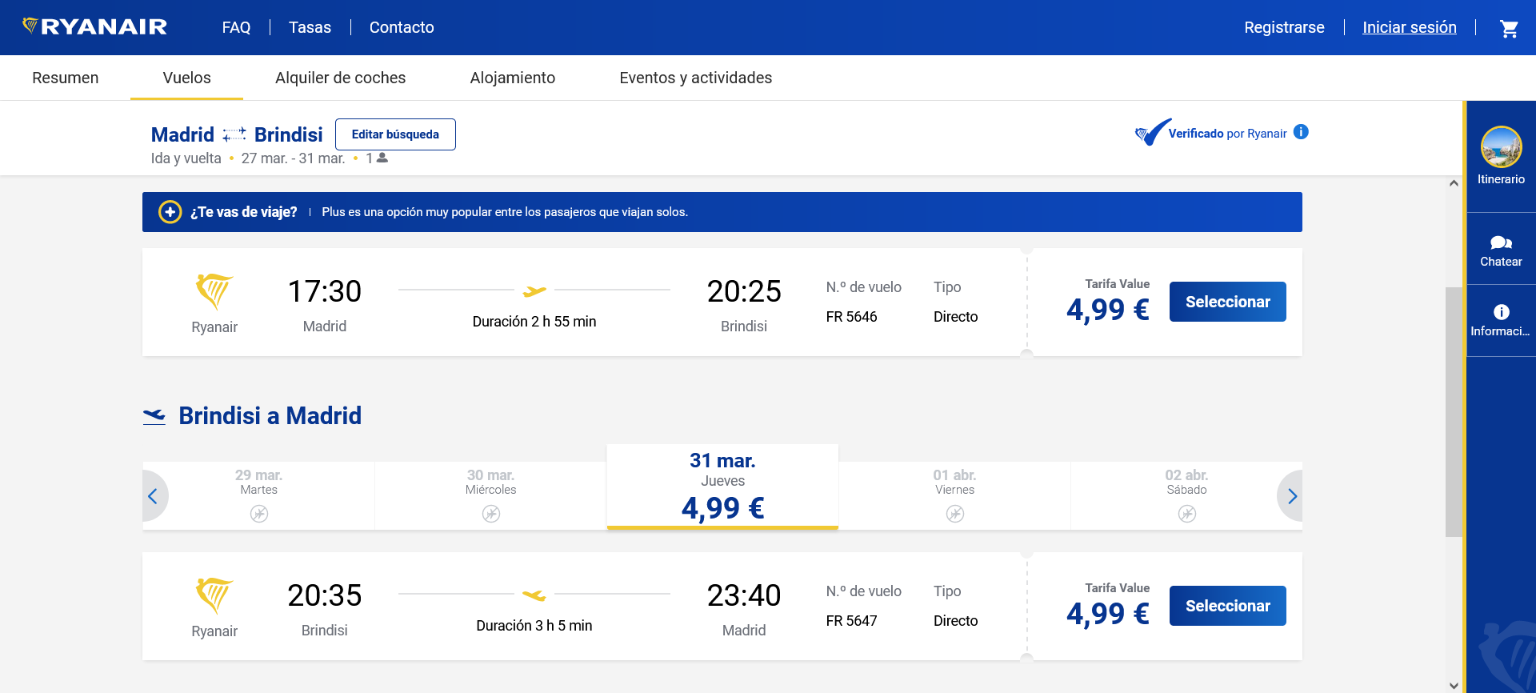The width and height of the screenshot is (1536, 693).
Task: Click Registrarse to sign up
Action: coord(1284,28)
